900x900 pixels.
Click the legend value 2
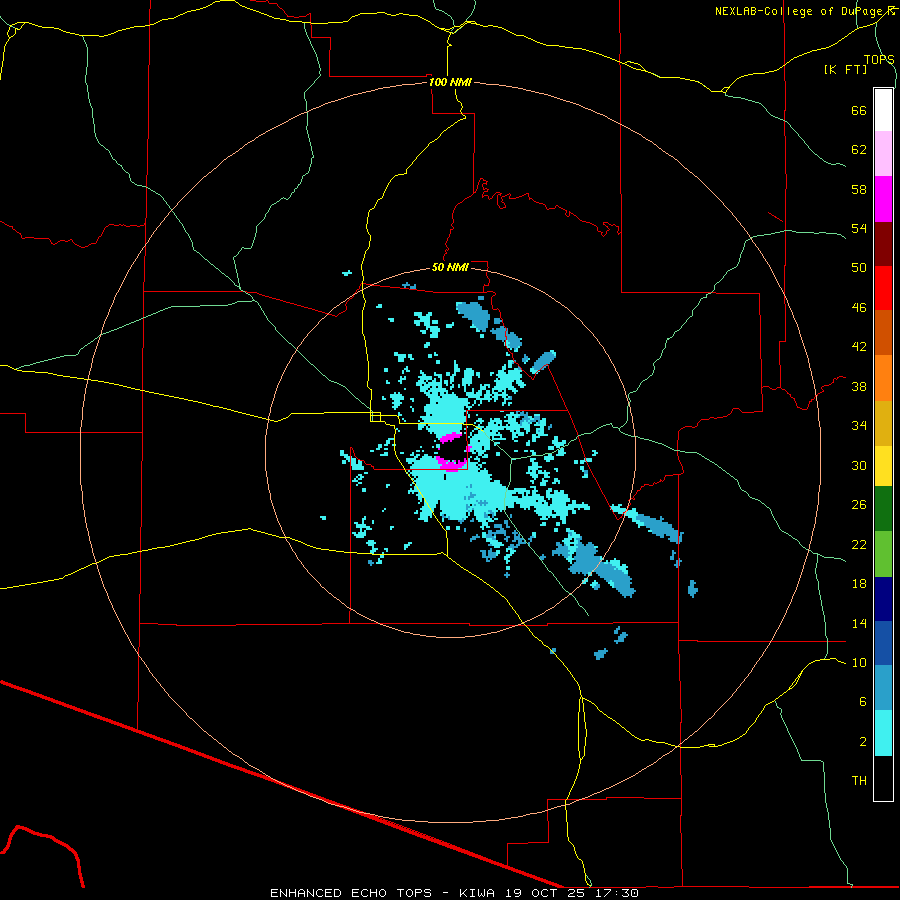[x=863, y=742]
